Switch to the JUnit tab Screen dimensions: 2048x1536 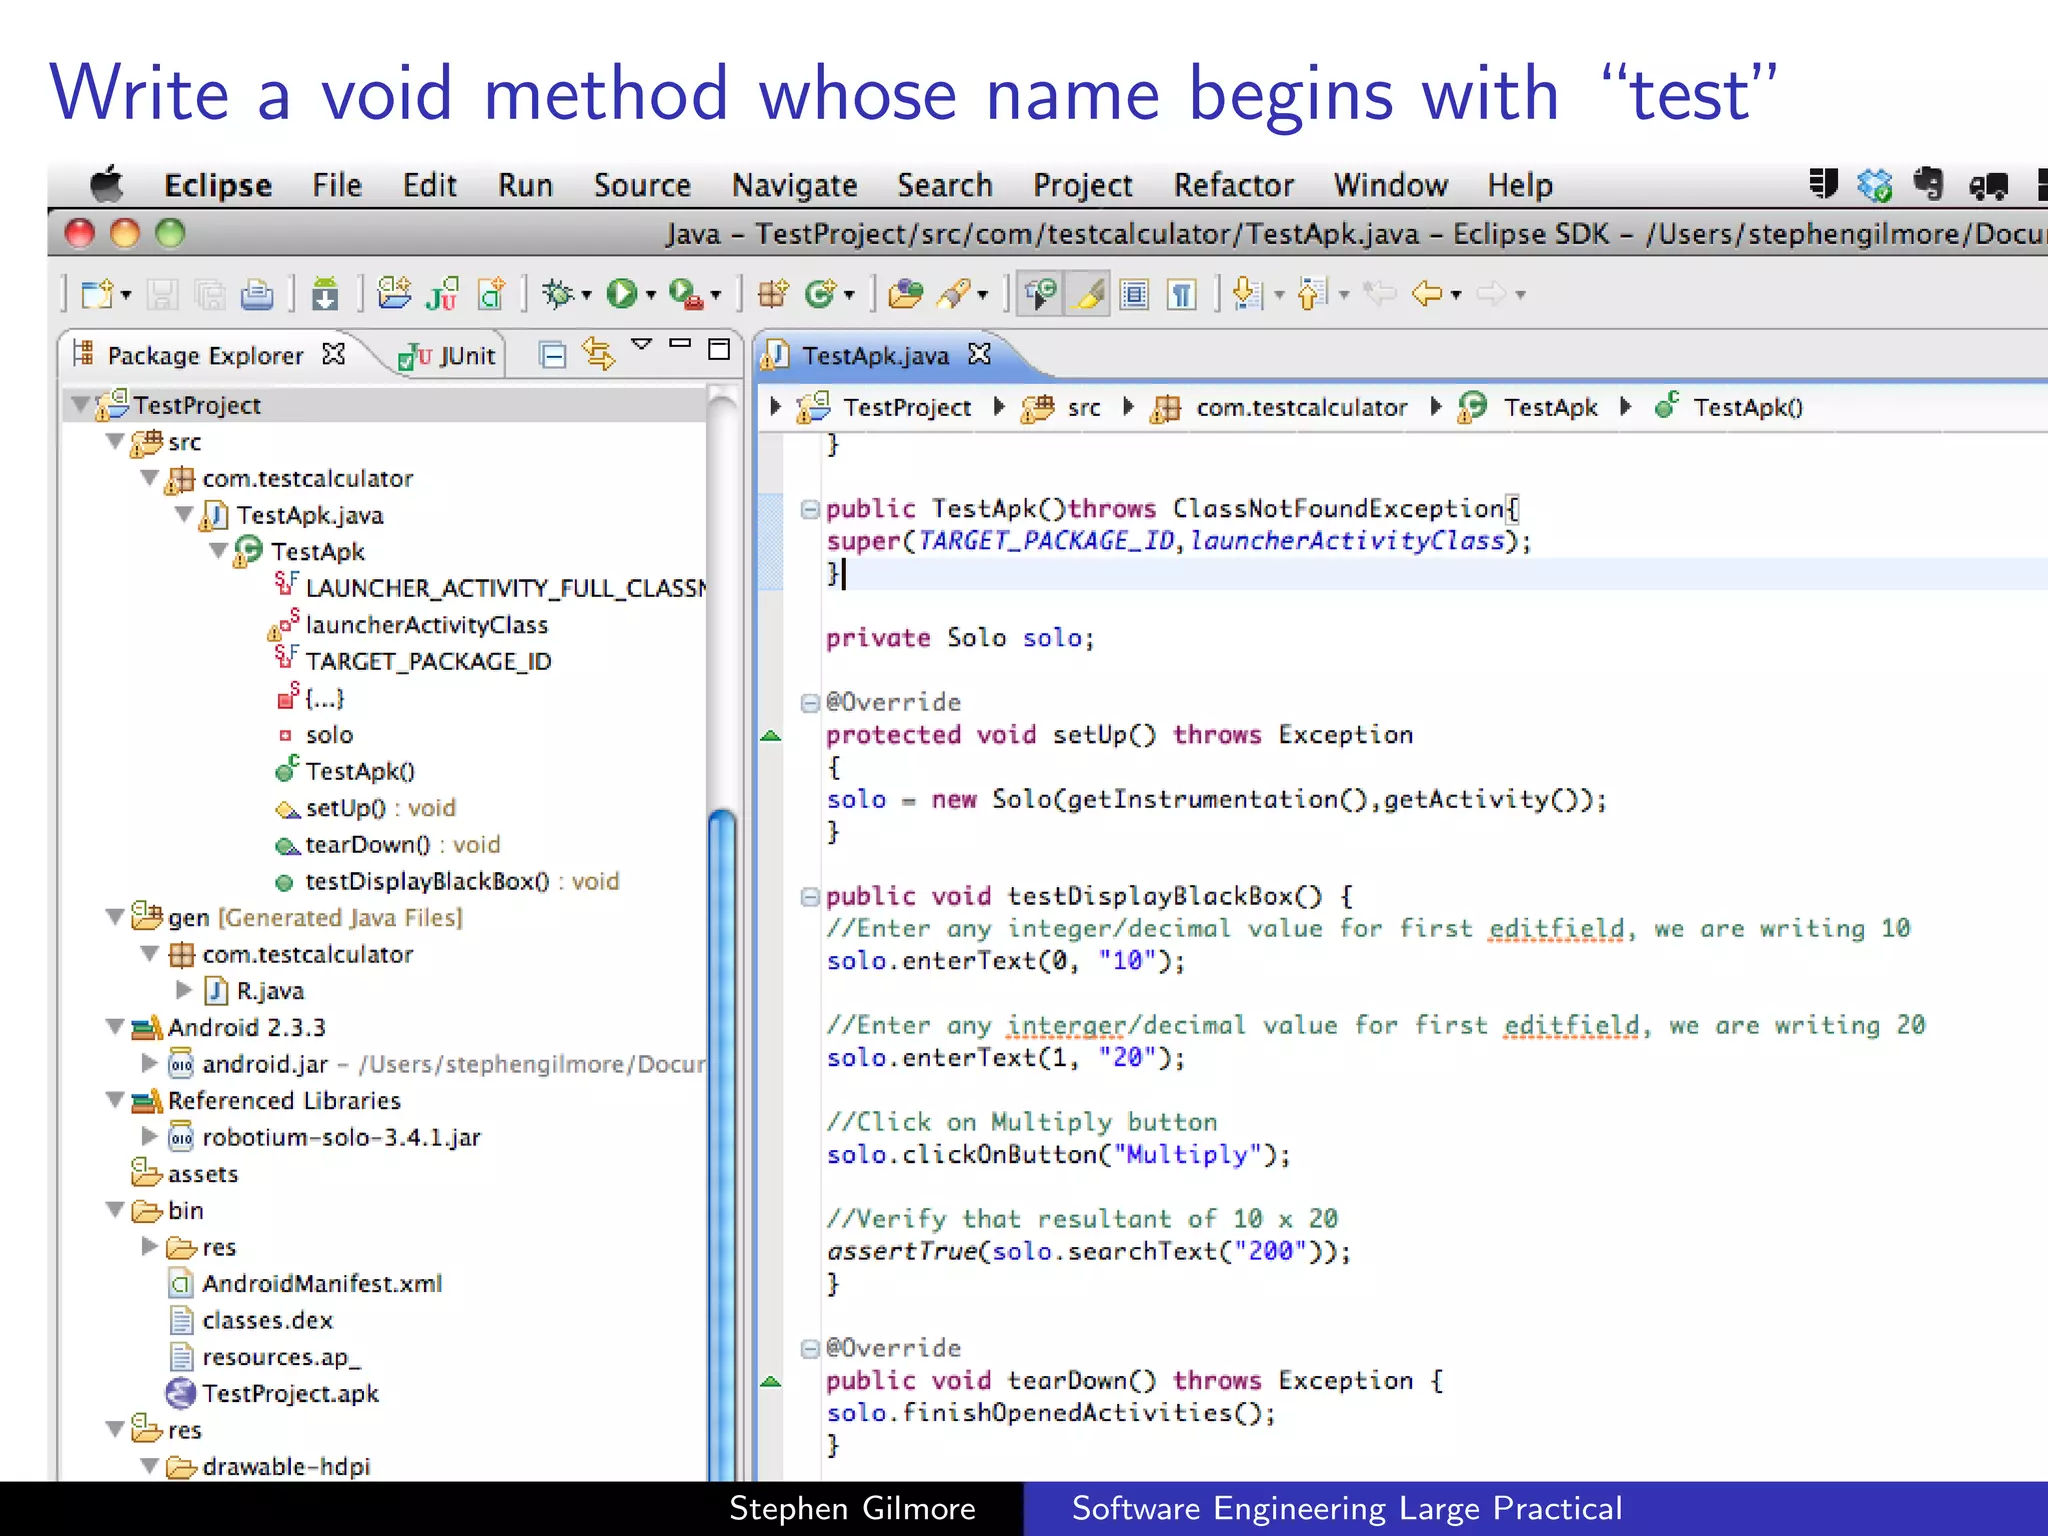[447, 356]
